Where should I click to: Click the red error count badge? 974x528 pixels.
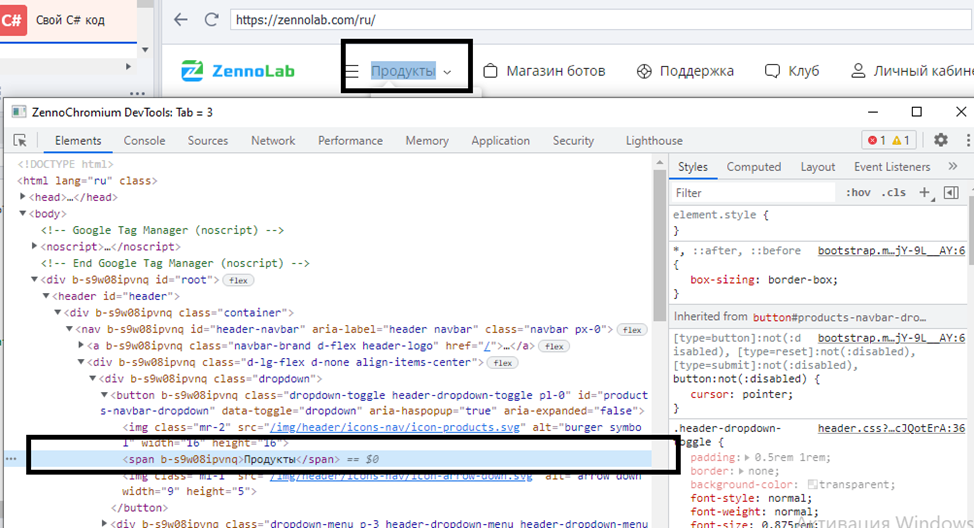(x=875, y=141)
